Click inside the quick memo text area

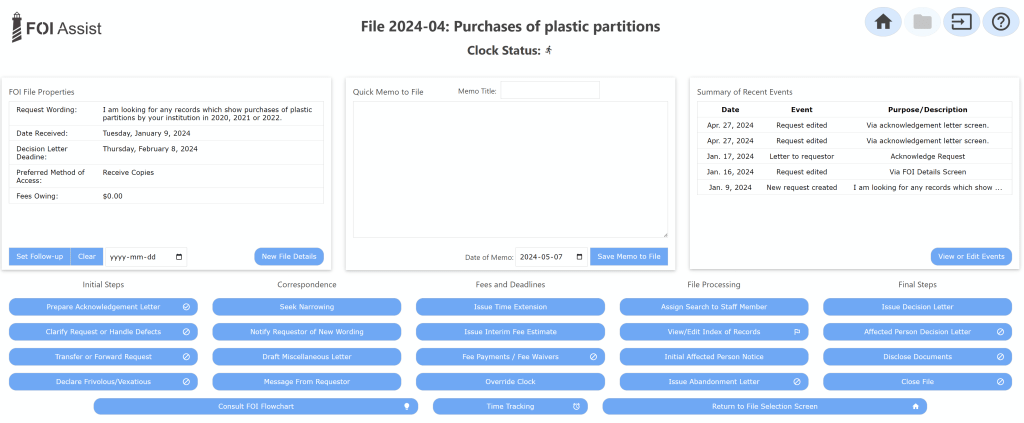(x=510, y=170)
